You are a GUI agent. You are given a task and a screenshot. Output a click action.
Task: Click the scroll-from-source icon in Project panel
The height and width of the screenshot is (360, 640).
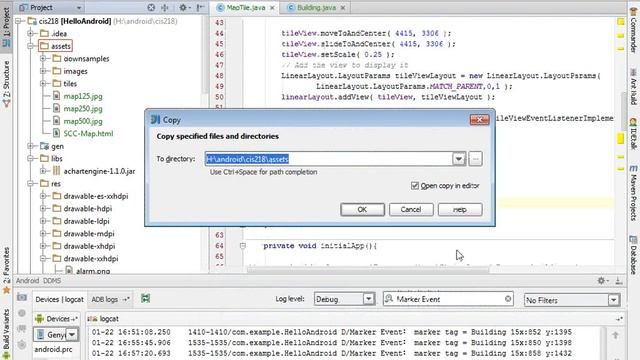(151, 7)
